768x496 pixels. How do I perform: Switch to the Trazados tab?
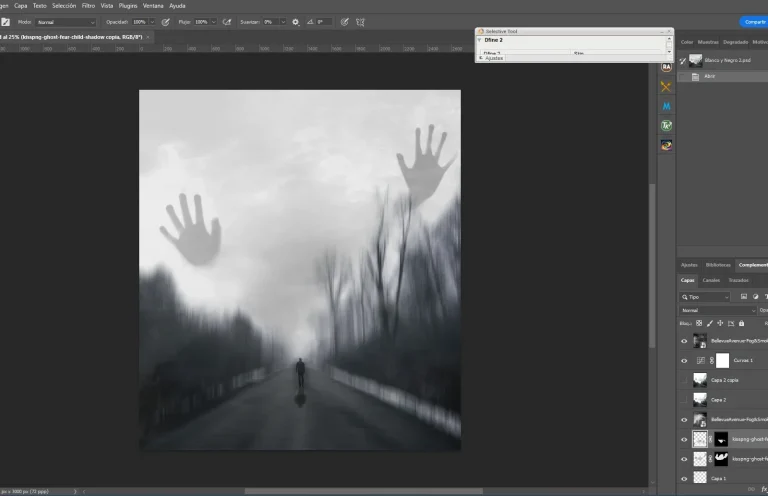coord(739,281)
